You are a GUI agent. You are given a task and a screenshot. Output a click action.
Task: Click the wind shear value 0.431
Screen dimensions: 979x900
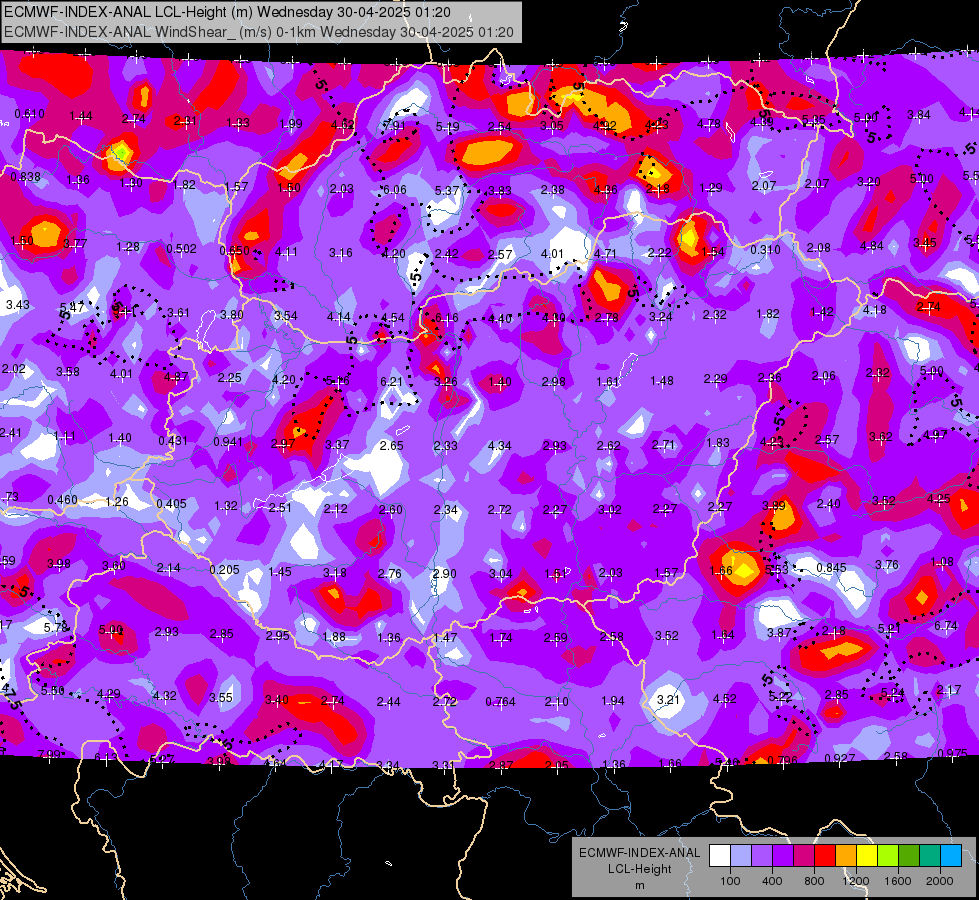click(173, 440)
